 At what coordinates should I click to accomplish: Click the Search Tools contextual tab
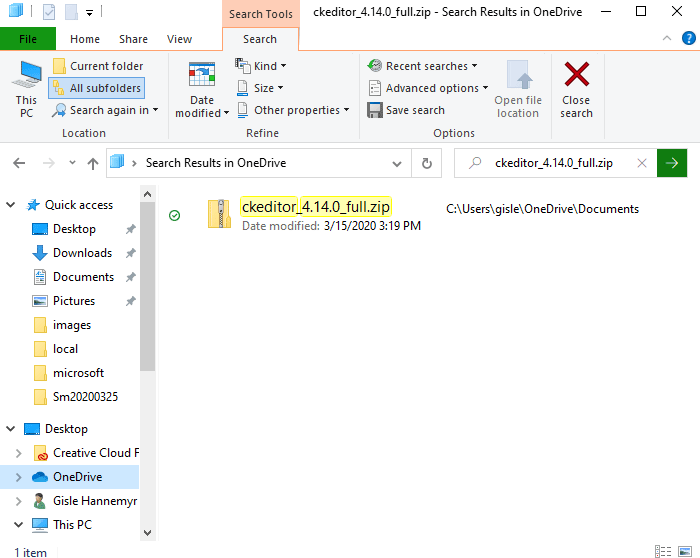[261, 14]
